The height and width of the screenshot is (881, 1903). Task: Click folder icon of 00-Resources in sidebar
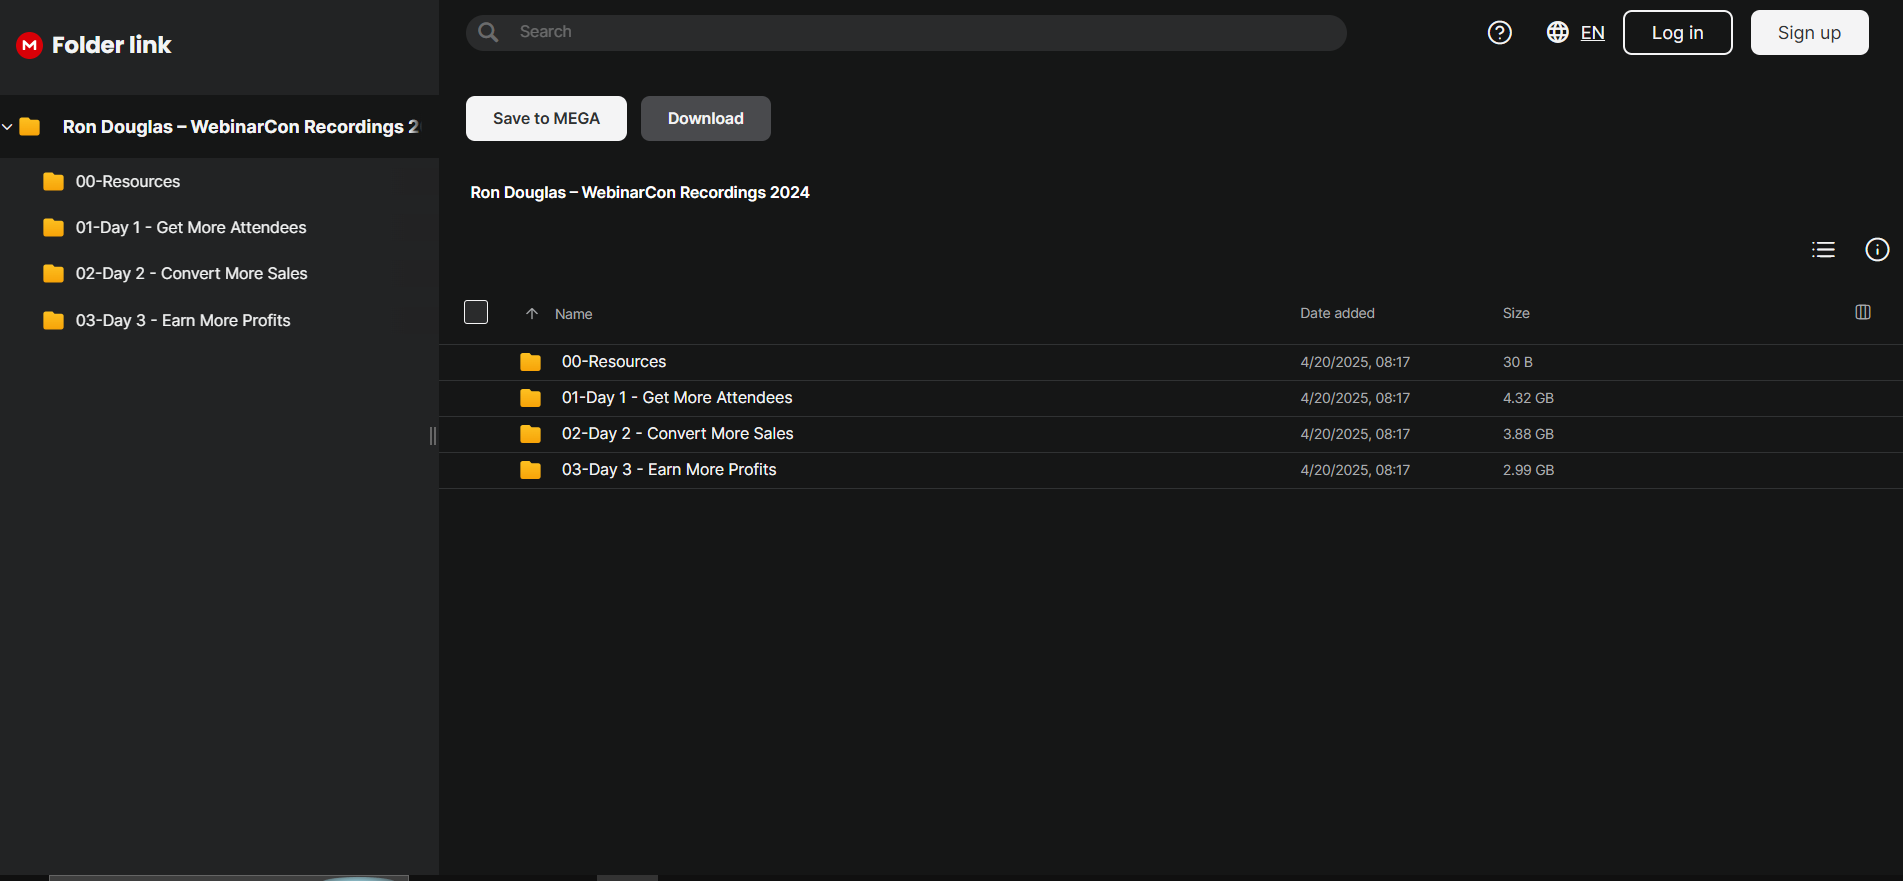[x=54, y=182]
